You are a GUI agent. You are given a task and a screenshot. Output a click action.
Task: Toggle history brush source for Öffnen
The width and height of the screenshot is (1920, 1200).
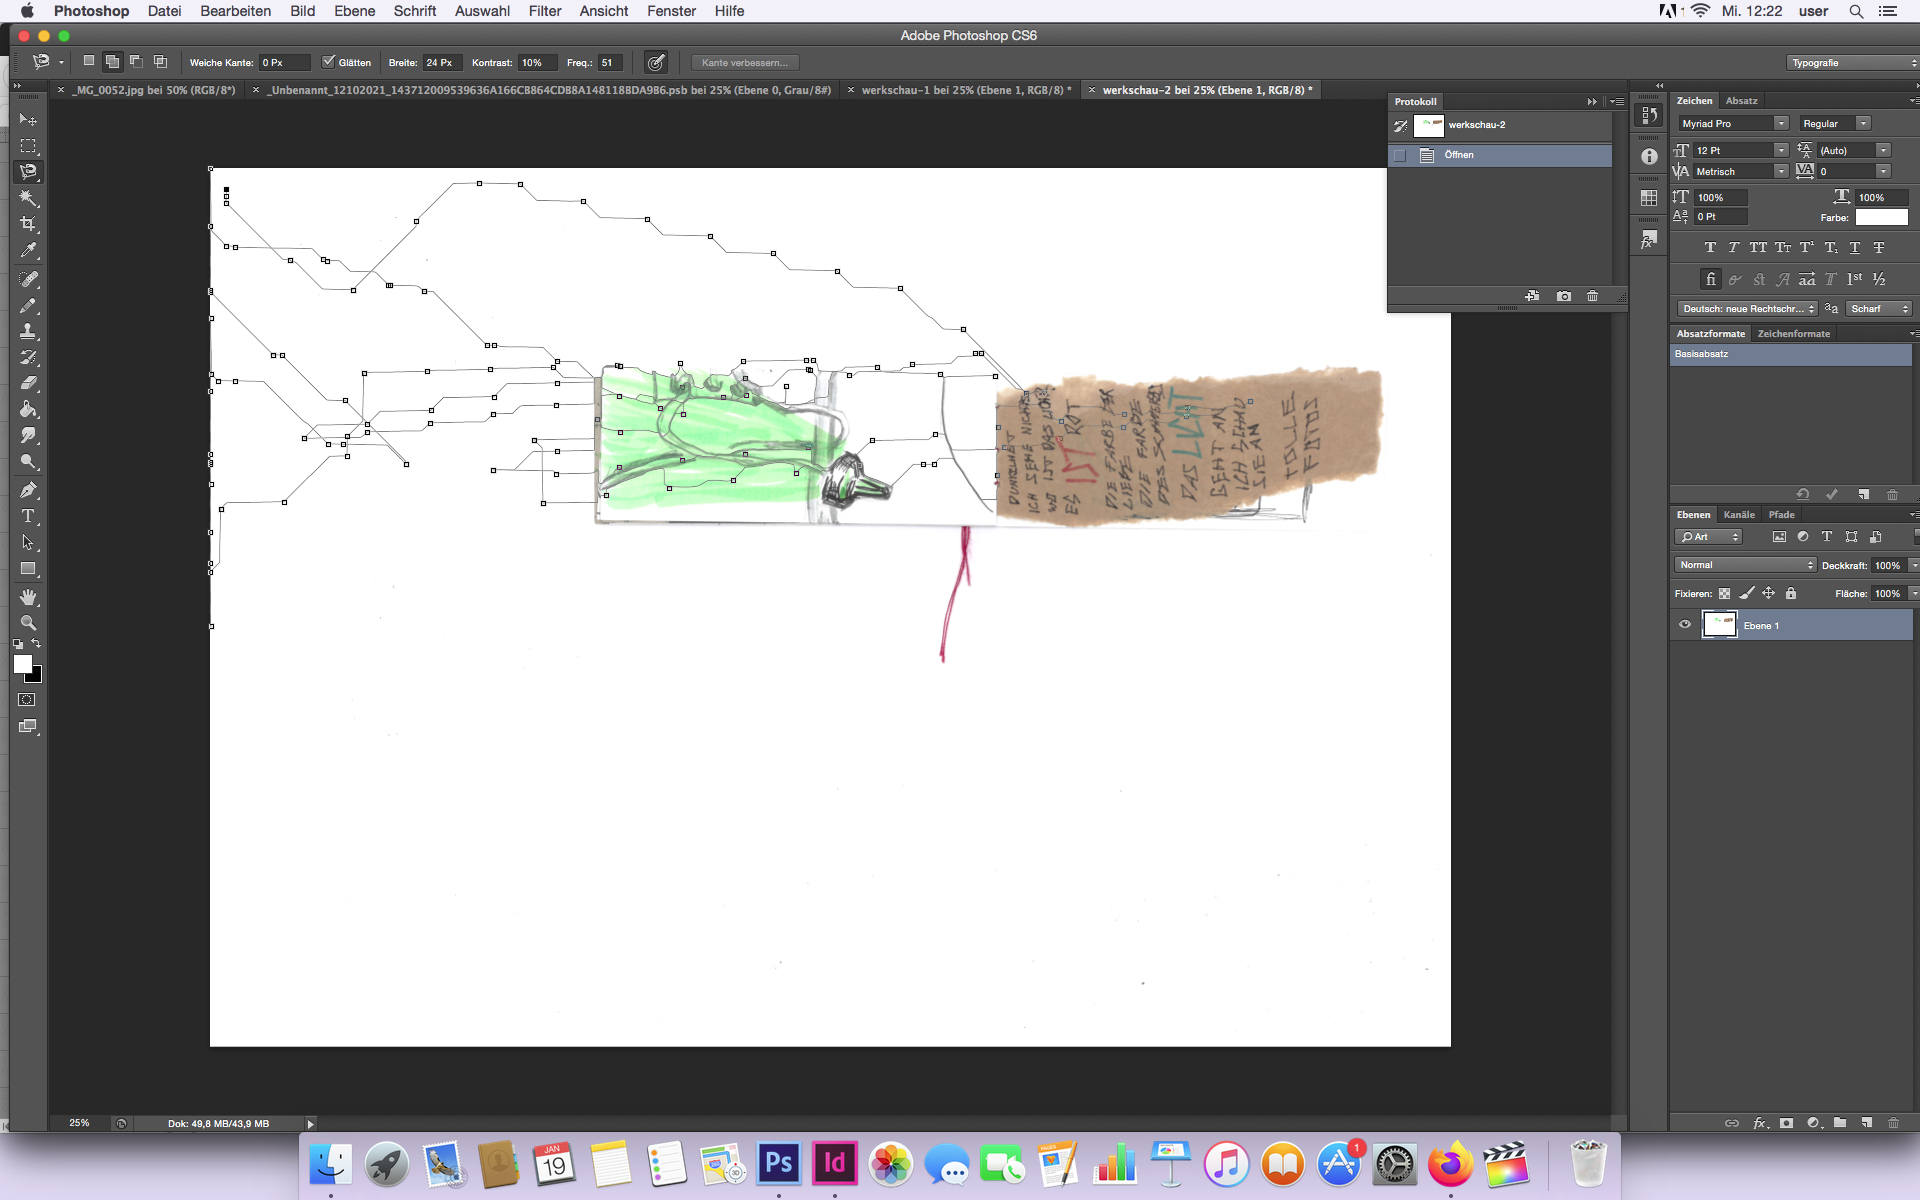(x=1400, y=155)
